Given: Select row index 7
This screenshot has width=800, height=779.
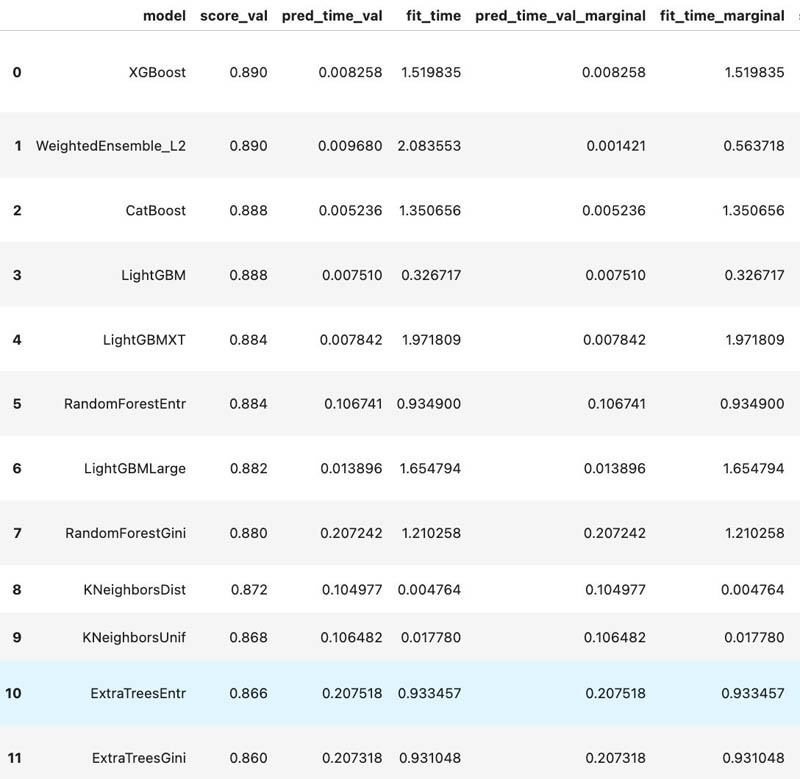Looking at the screenshot, I should click(17, 533).
